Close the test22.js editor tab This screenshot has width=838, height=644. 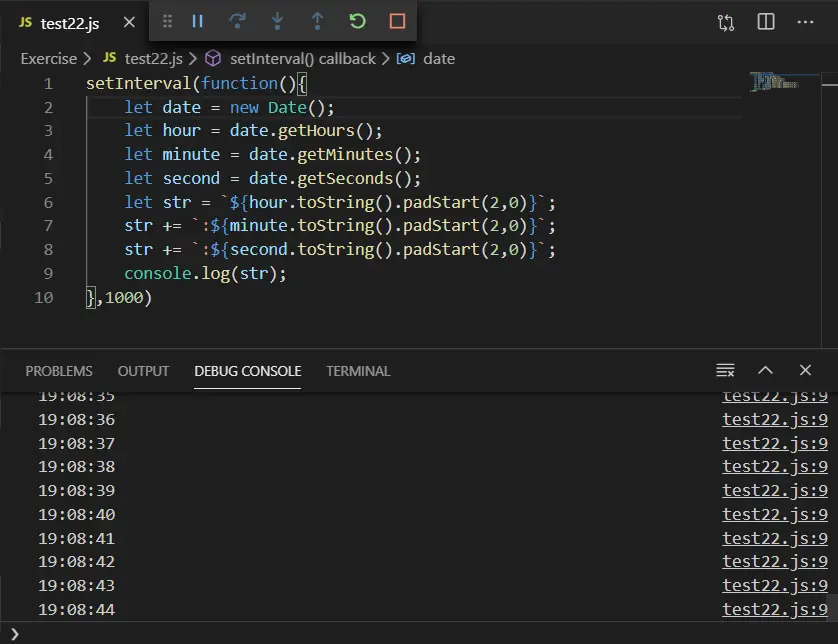tap(129, 22)
